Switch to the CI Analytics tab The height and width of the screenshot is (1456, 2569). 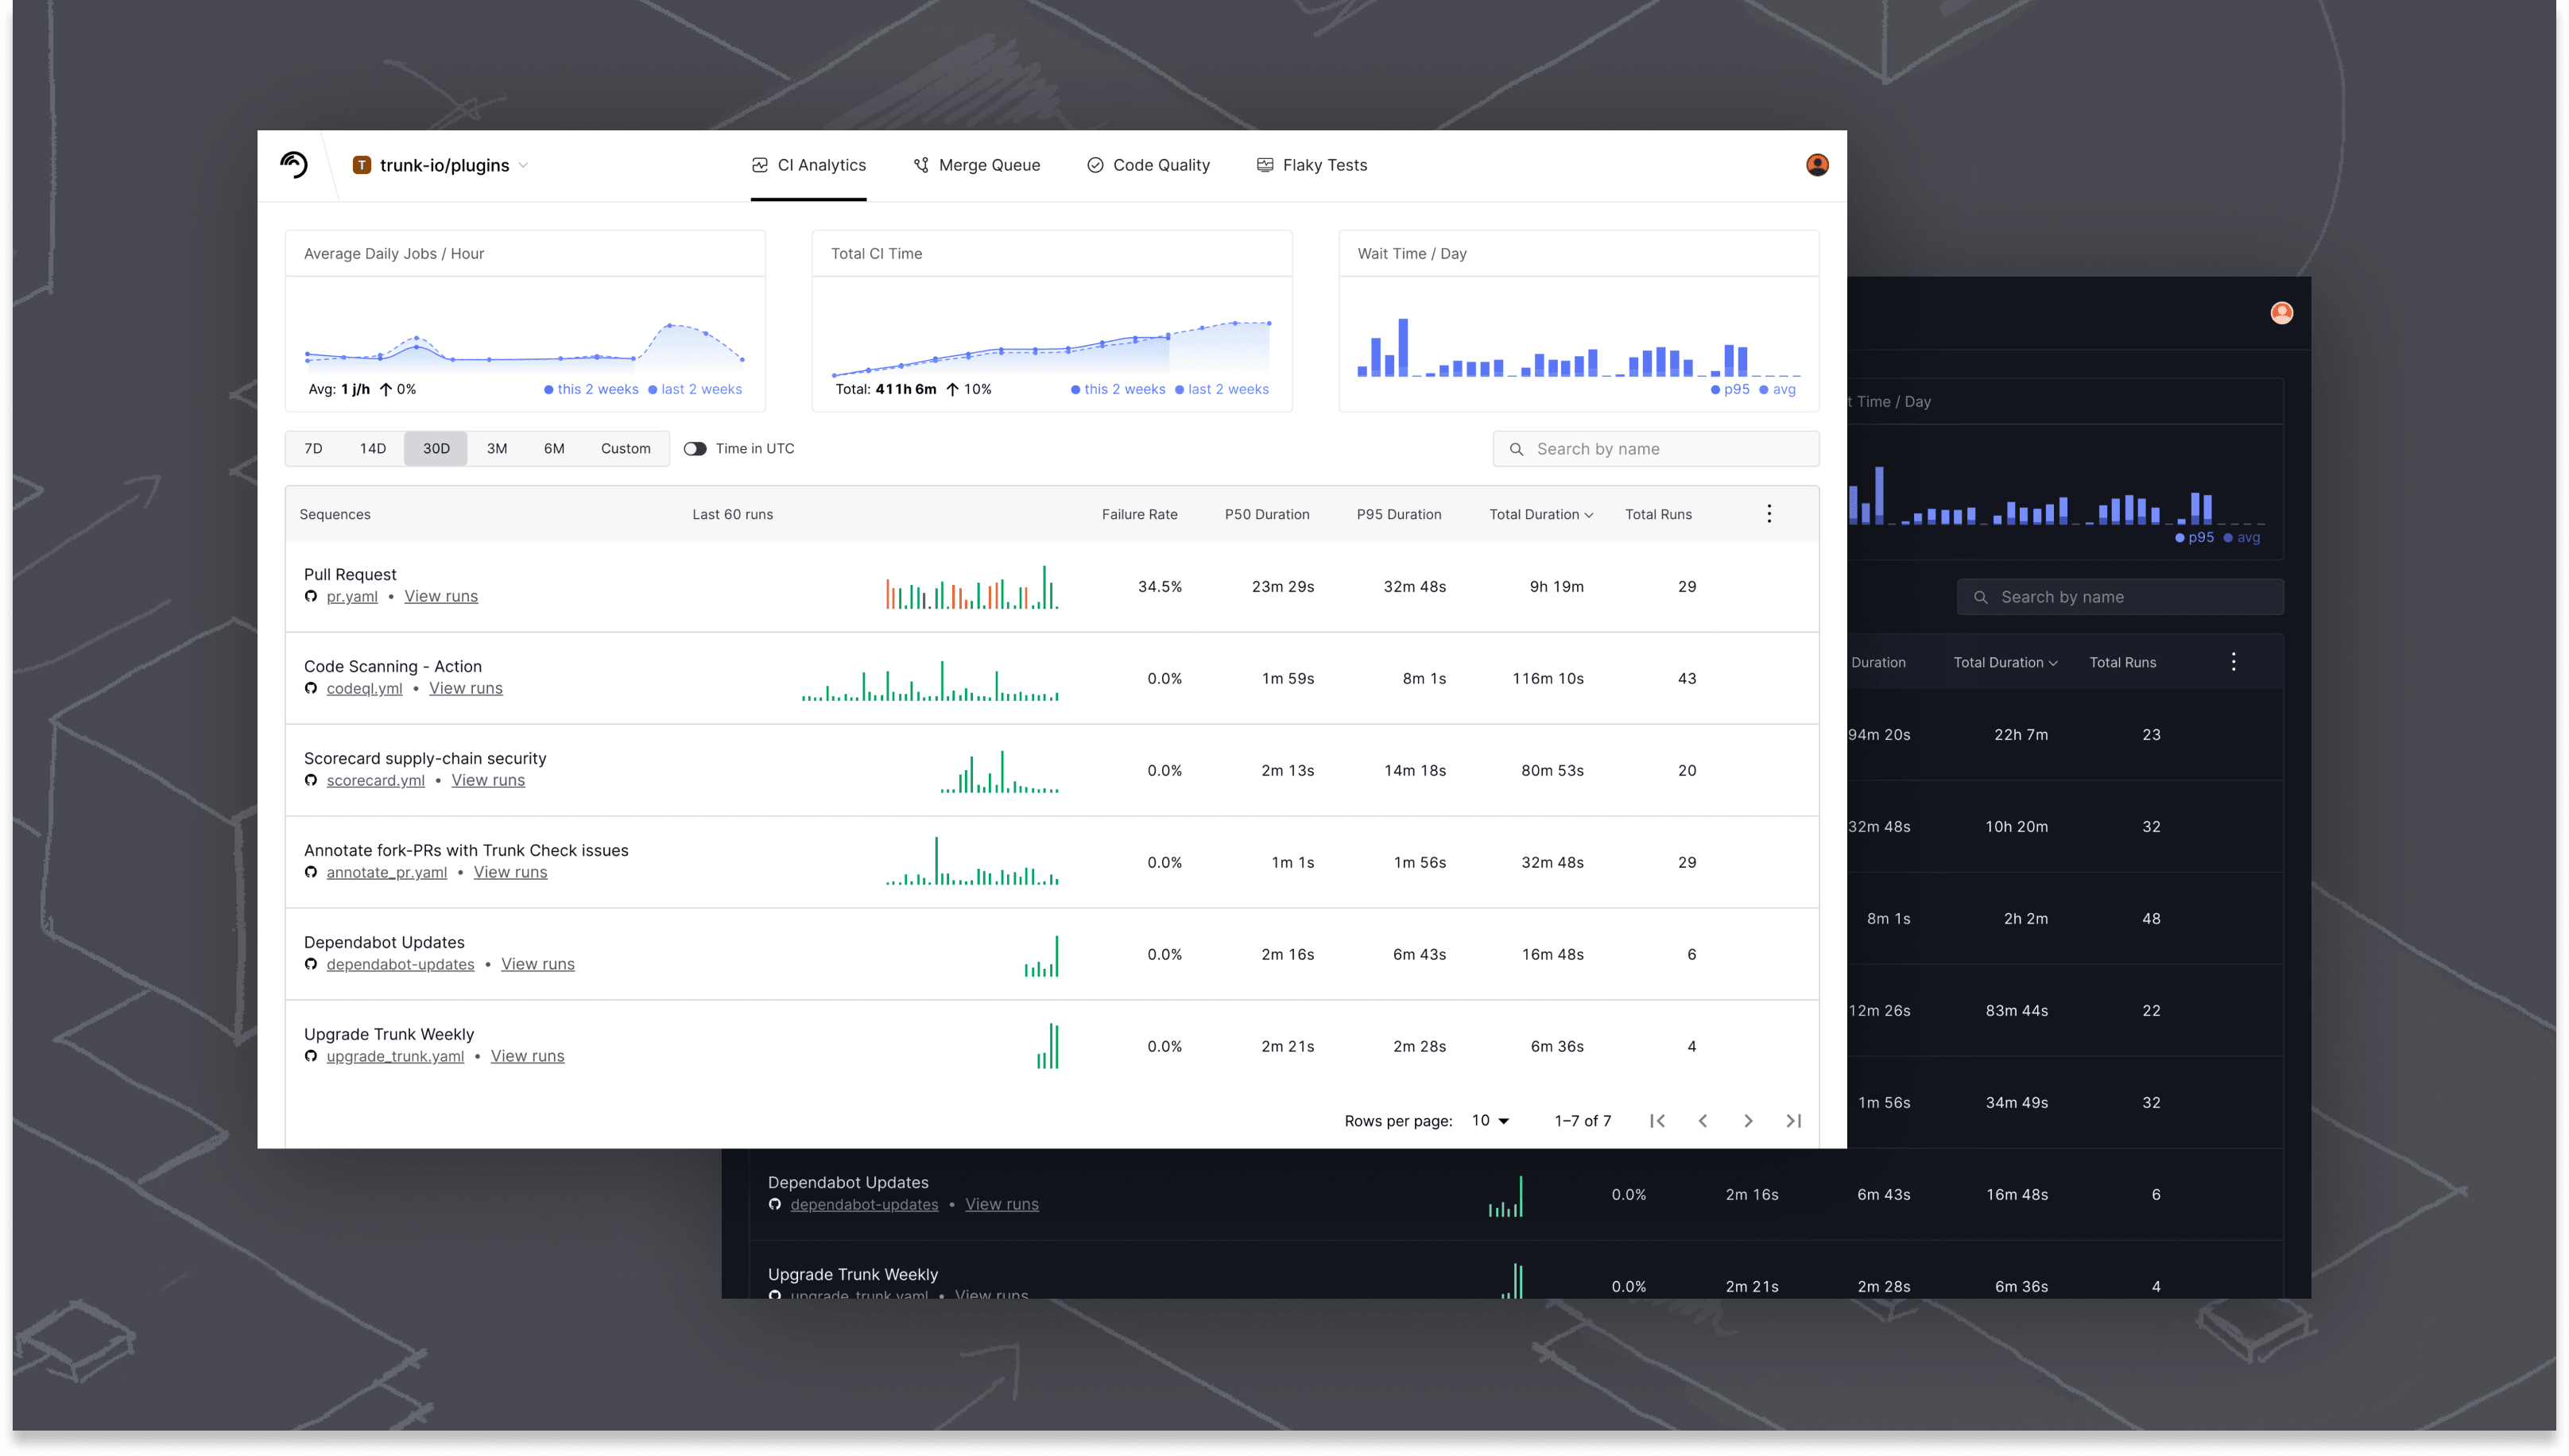pos(808,165)
